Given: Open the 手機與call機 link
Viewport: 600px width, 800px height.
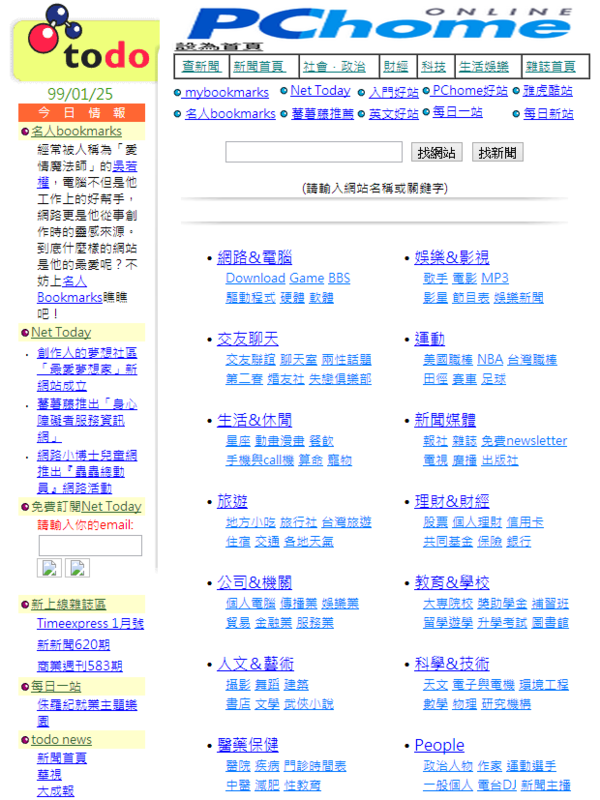Looking at the screenshot, I should coord(260,460).
